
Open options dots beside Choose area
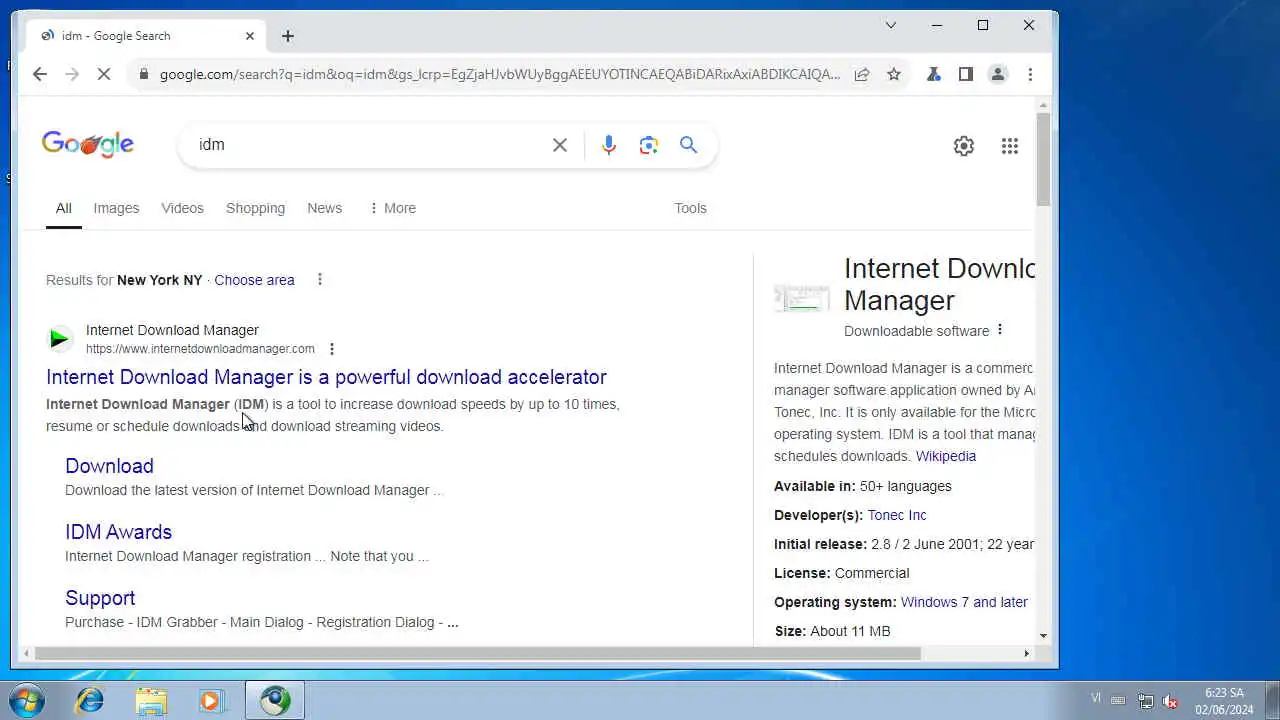[320, 279]
